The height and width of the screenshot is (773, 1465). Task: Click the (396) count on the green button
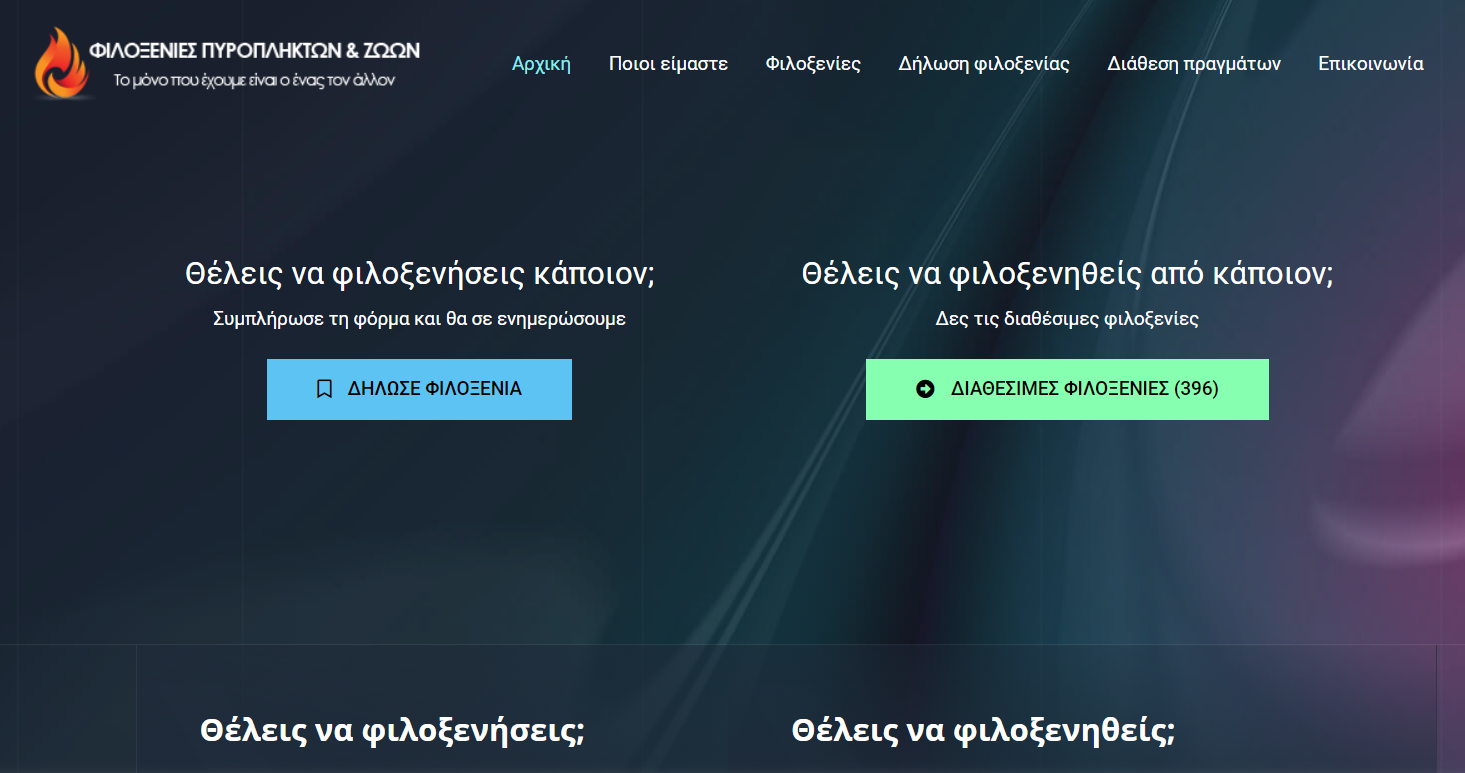(x=1196, y=389)
